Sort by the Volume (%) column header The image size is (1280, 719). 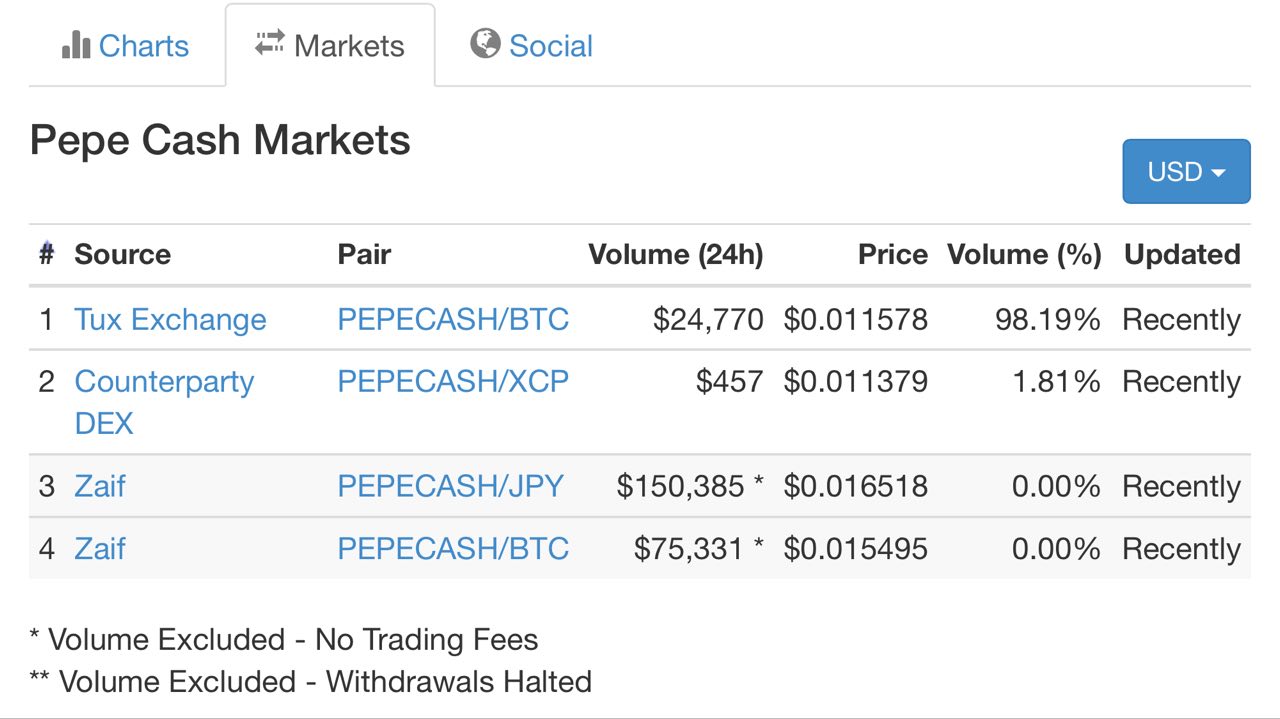click(1024, 254)
